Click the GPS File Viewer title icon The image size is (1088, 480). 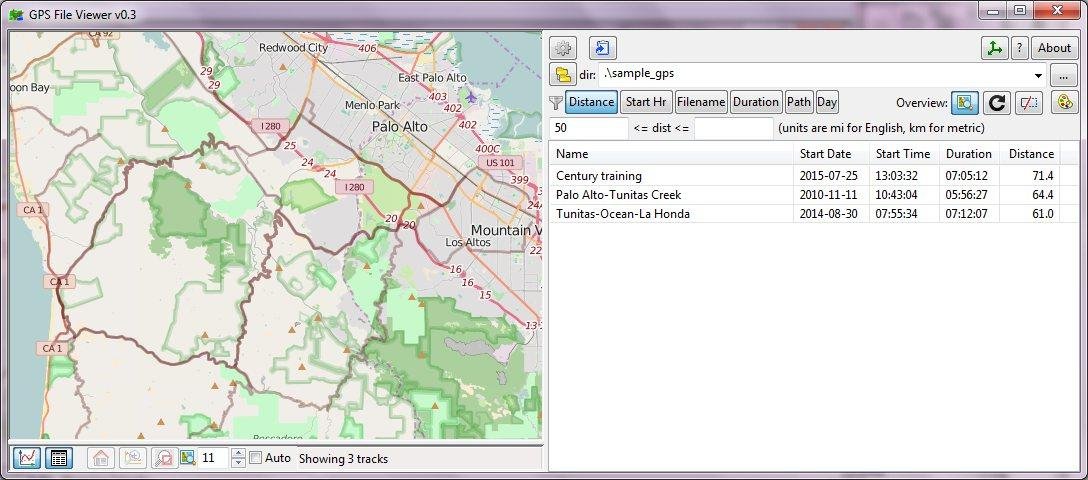(15, 15)
